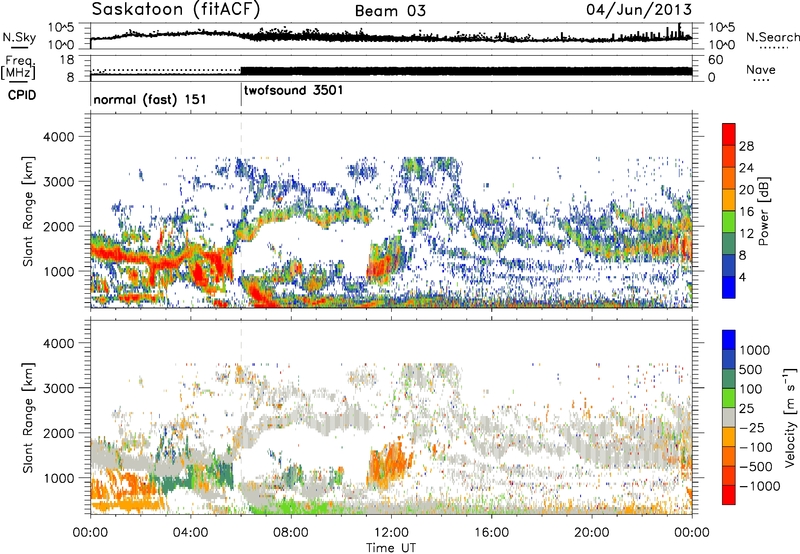The image size is (800, 554).
Task: Click the 'Saskatoon (fitACF)' title text
Action: coord(176,10)
